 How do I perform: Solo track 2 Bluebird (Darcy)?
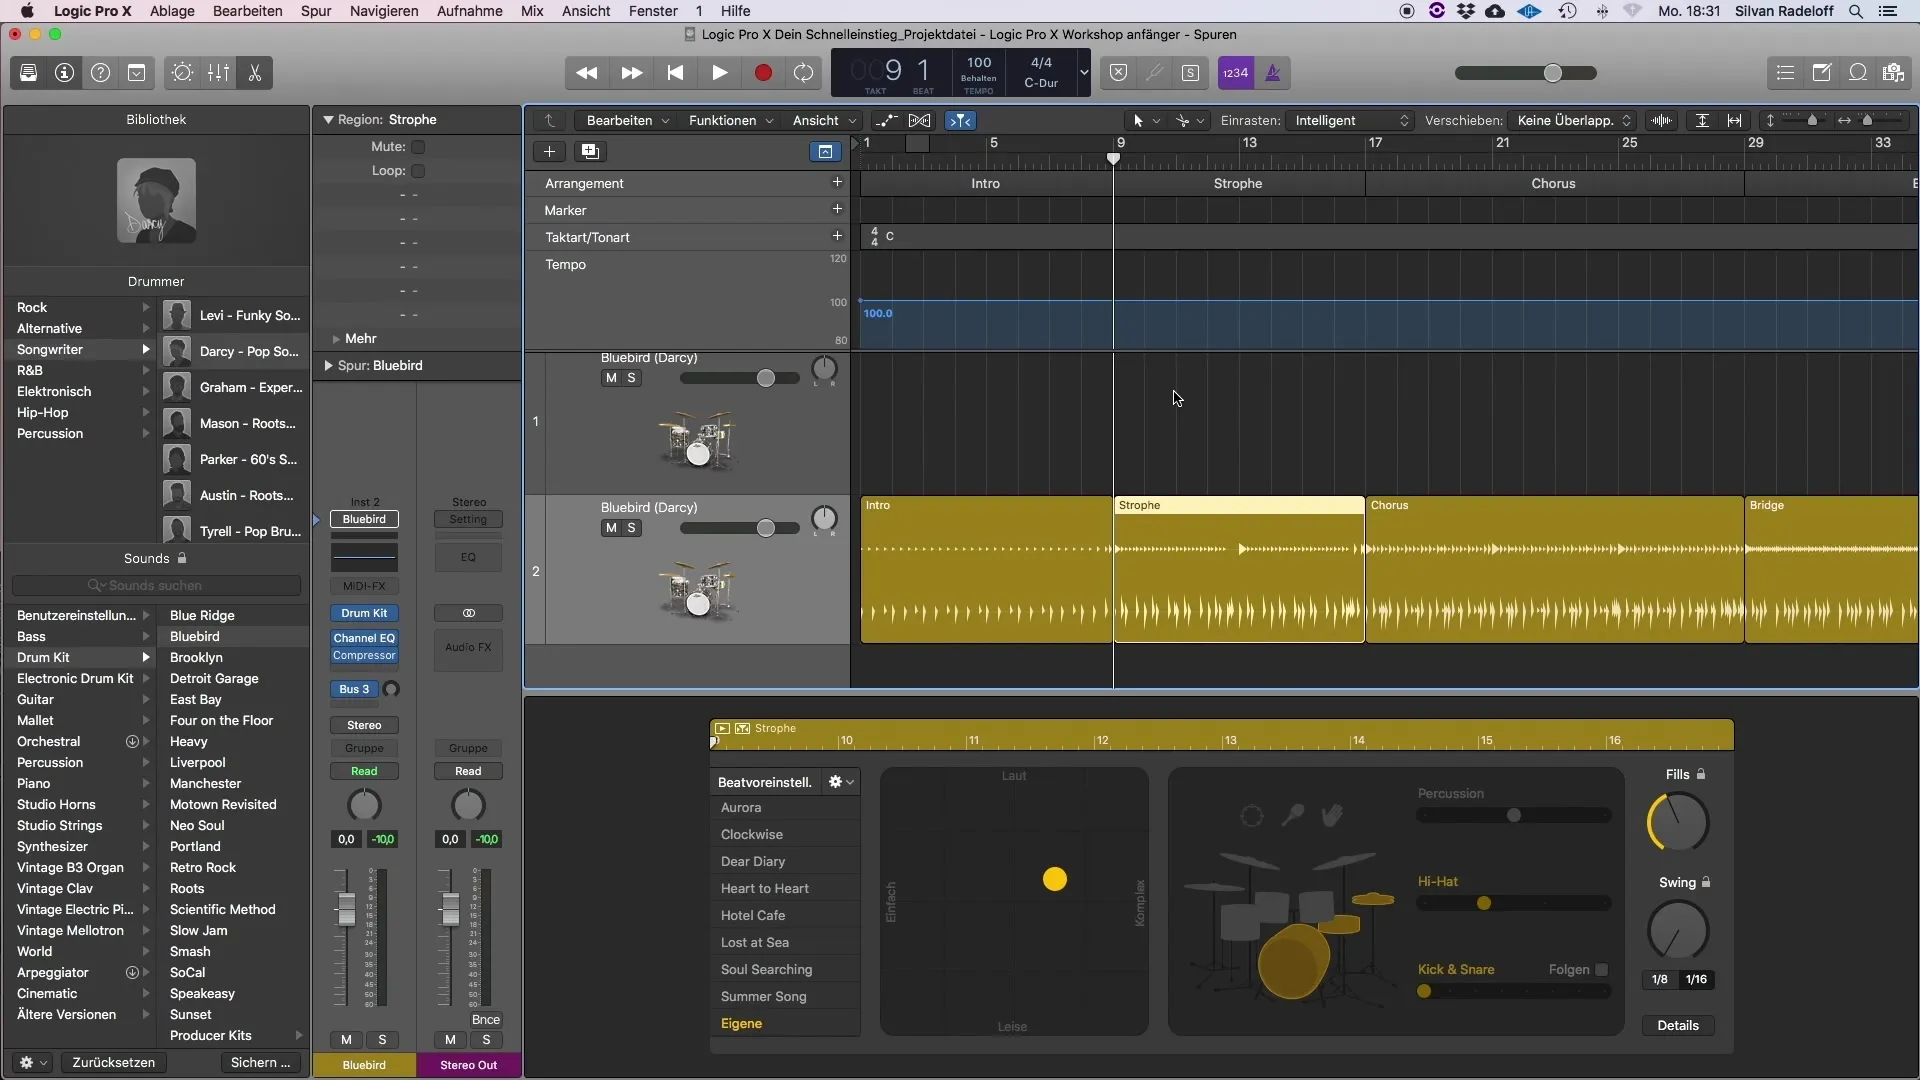click(x=631, y=528)
